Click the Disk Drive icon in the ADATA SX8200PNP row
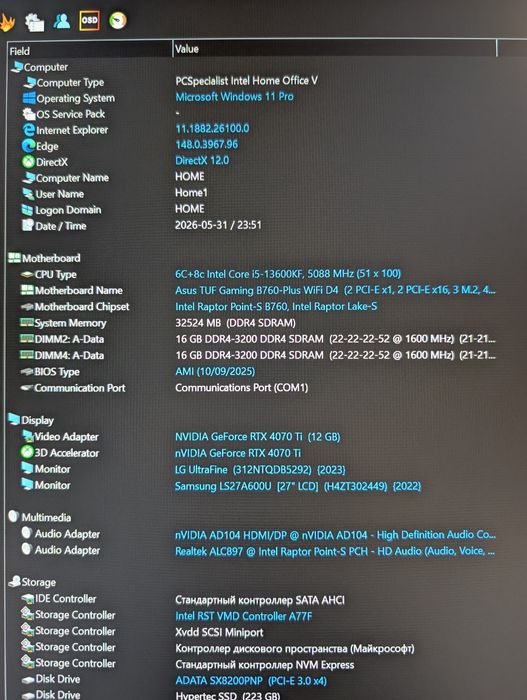This screenshot has height=700, width=527. point(28,679)
